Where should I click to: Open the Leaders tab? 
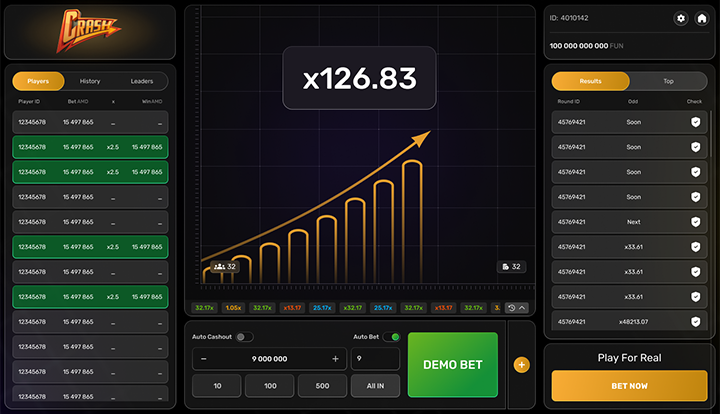point(142,81)
